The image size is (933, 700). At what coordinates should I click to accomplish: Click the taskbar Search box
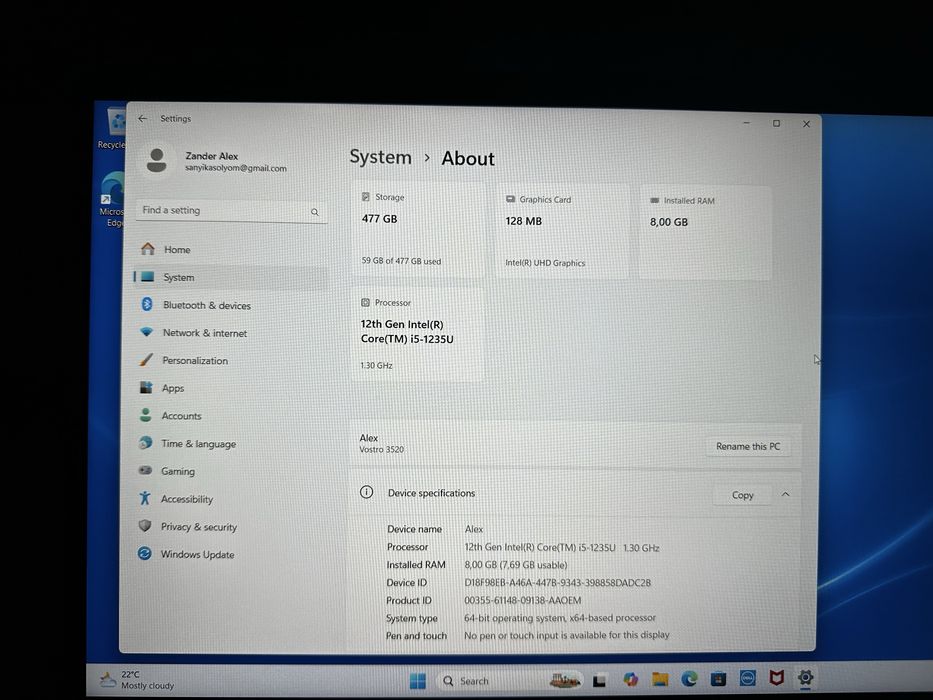pyautogui.click(x=509, y=680)
